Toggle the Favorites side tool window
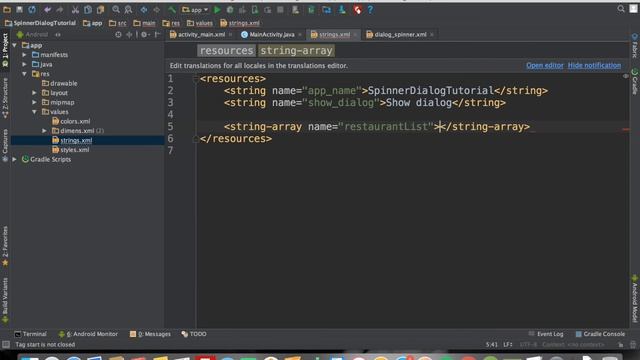The height and width of the screenshot is (360, 640). [5, 246]
